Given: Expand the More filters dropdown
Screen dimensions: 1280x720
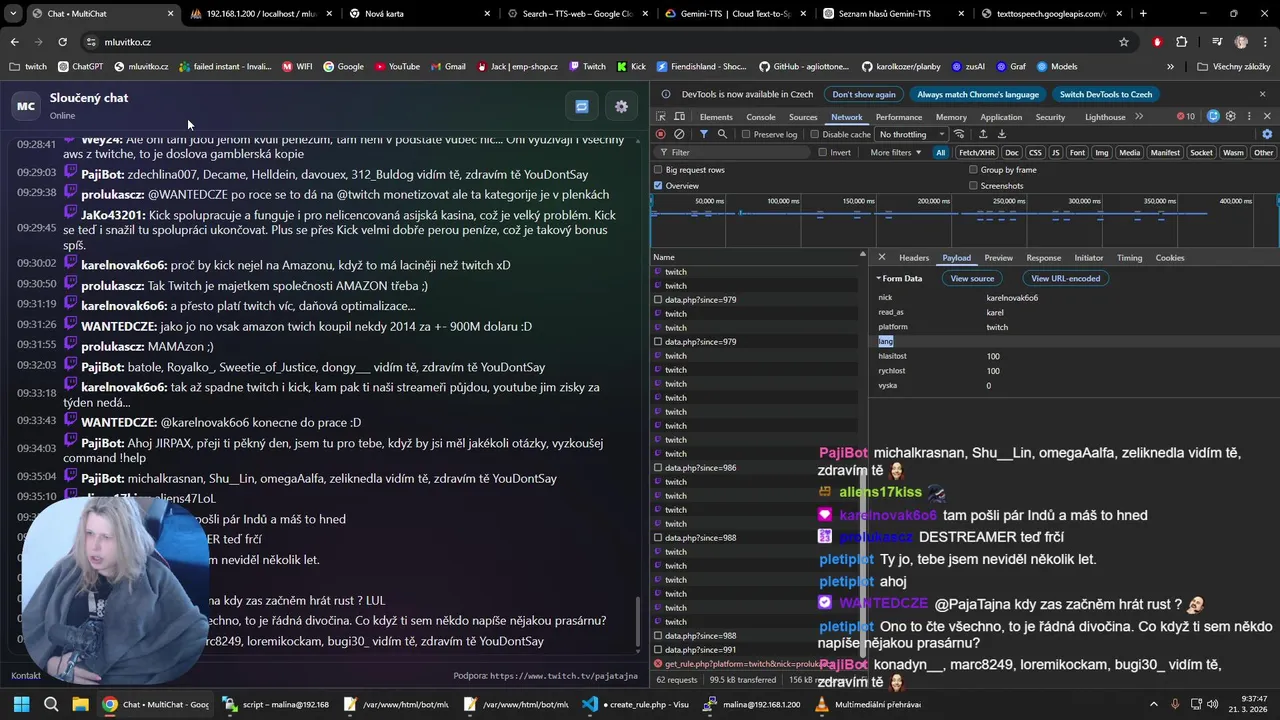Looking at the screenshot, I should click(894, 153).
